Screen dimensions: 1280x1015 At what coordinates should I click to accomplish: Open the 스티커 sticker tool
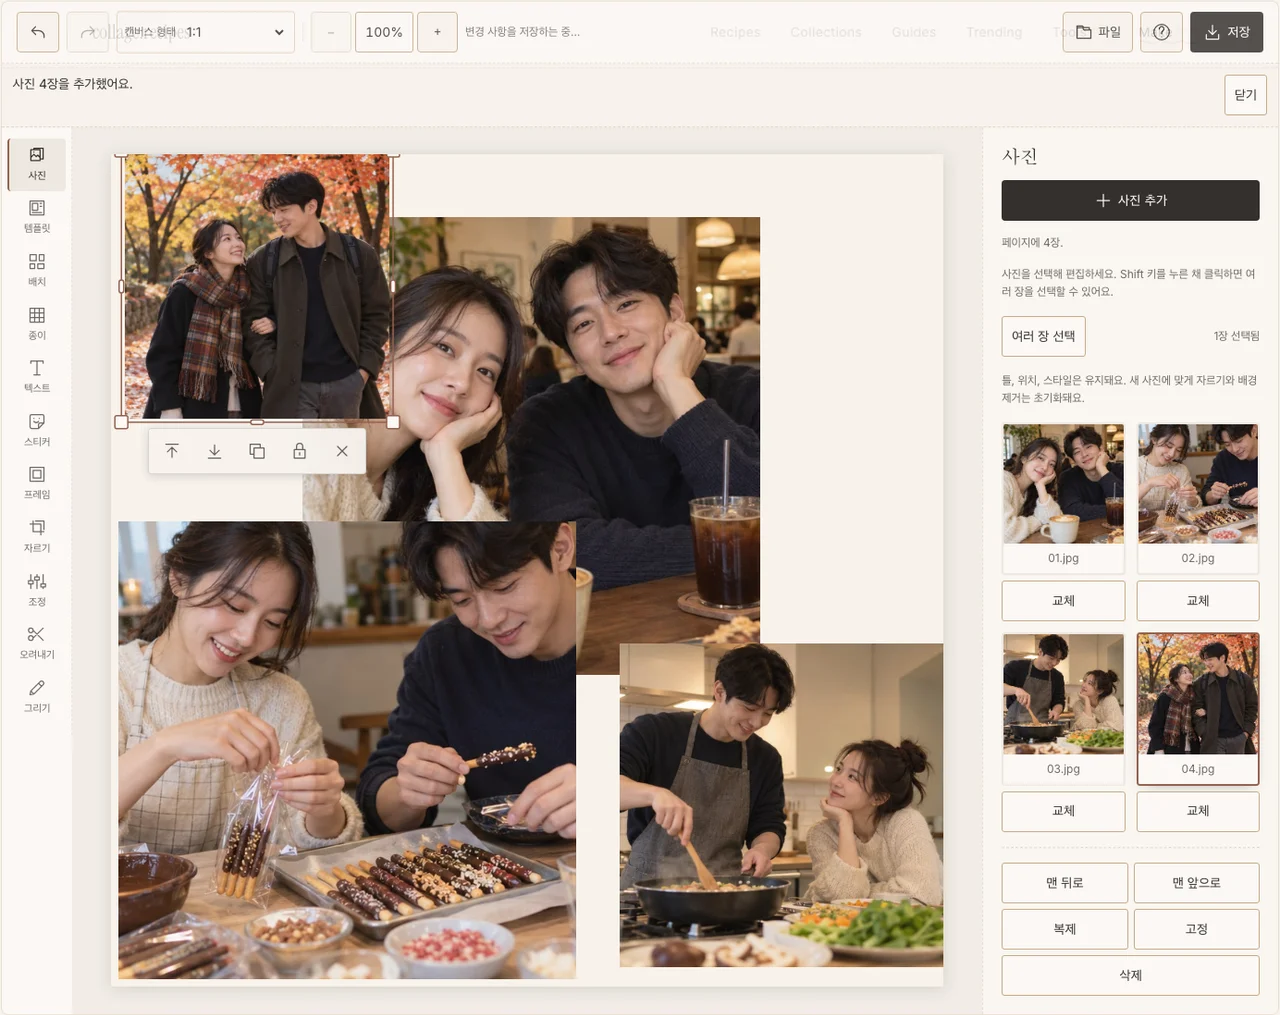pos(37,430)
